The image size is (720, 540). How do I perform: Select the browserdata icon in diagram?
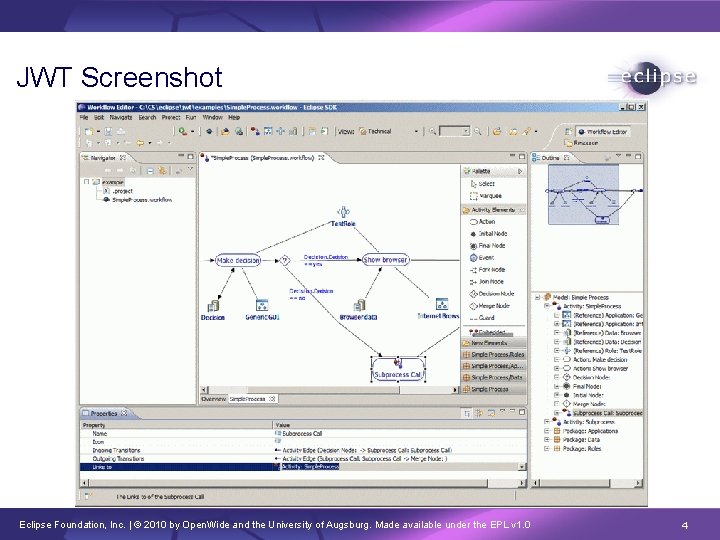click(x=360, y=305)
